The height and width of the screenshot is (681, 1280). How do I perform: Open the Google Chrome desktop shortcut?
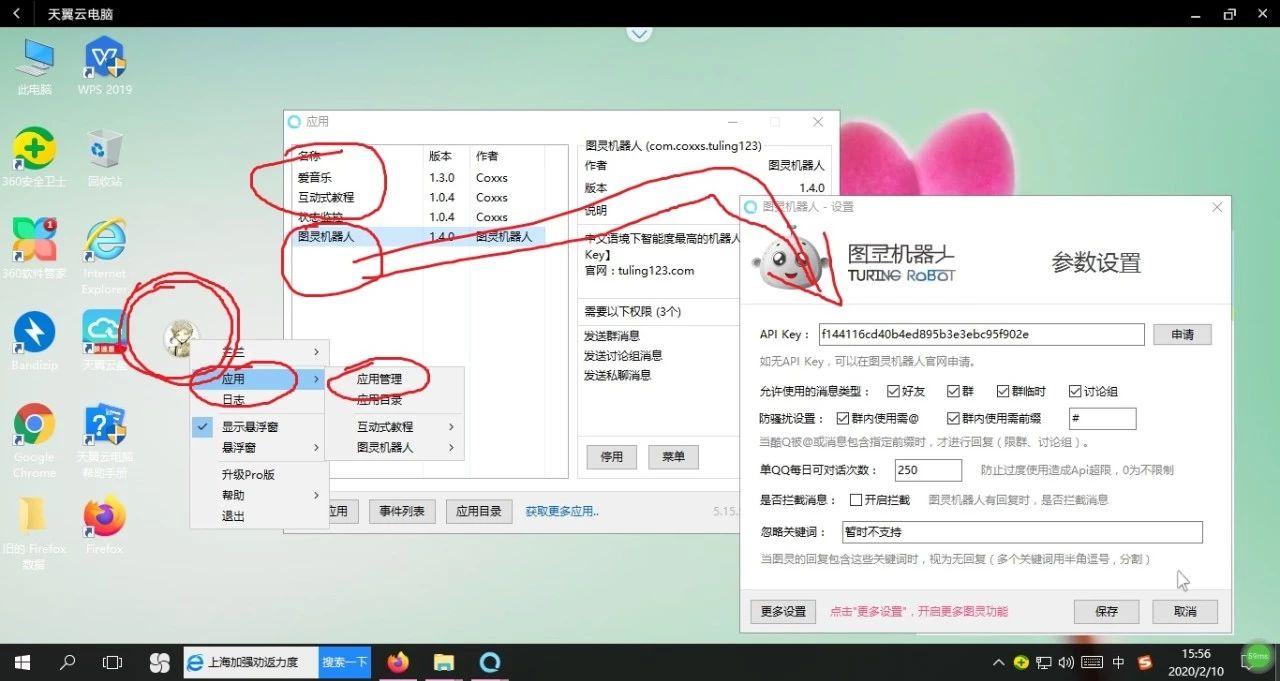pos(34,441)
